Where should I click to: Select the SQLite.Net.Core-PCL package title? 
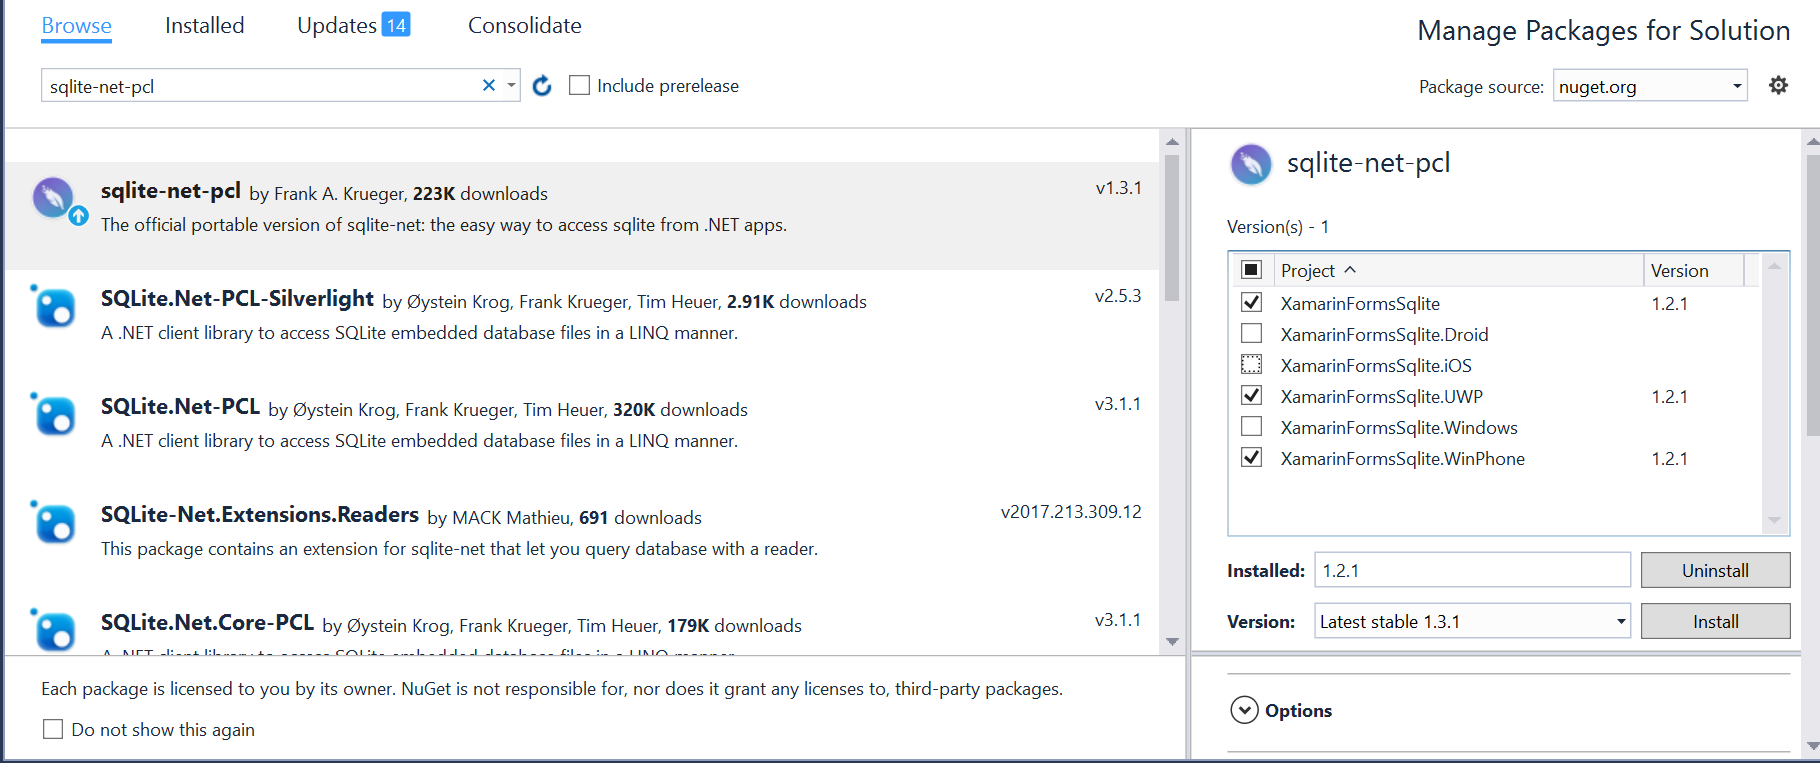(x=207, y=622)
